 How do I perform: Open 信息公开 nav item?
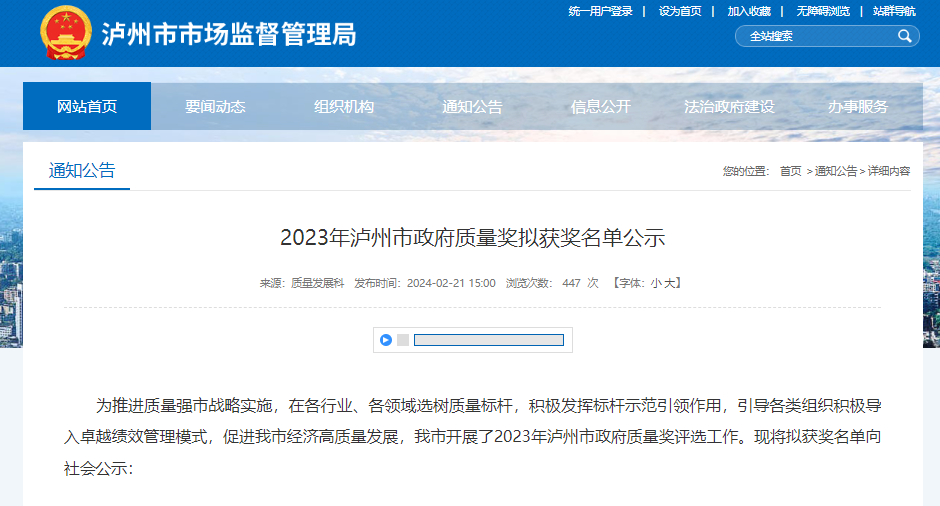[601, 106]
